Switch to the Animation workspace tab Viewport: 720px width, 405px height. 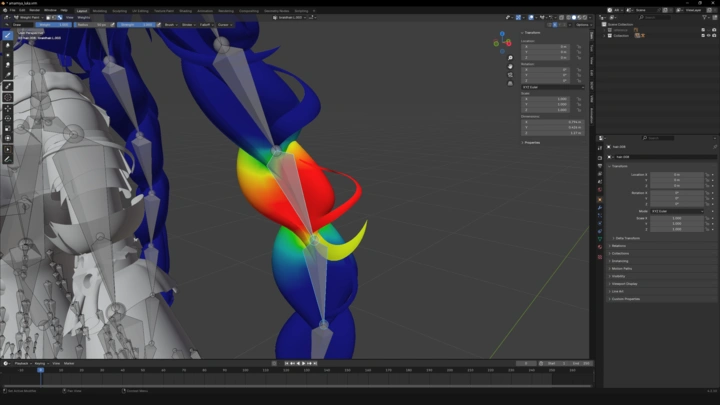205,11
